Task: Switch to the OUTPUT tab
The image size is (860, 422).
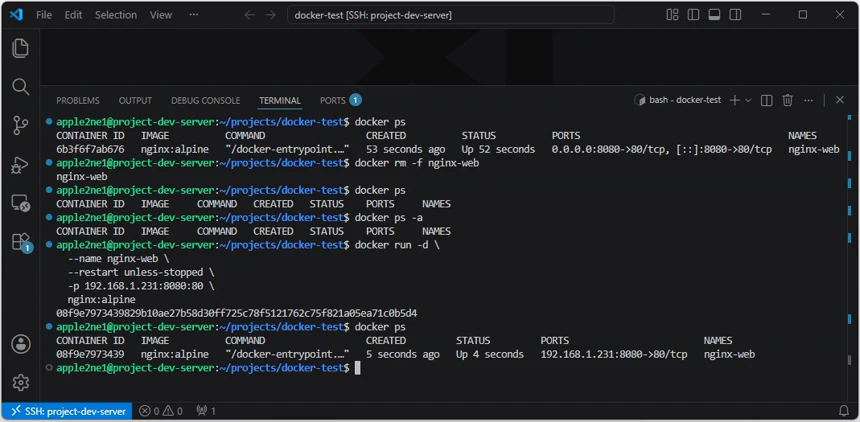Action: pyautogui.click(x=135, y=100)
